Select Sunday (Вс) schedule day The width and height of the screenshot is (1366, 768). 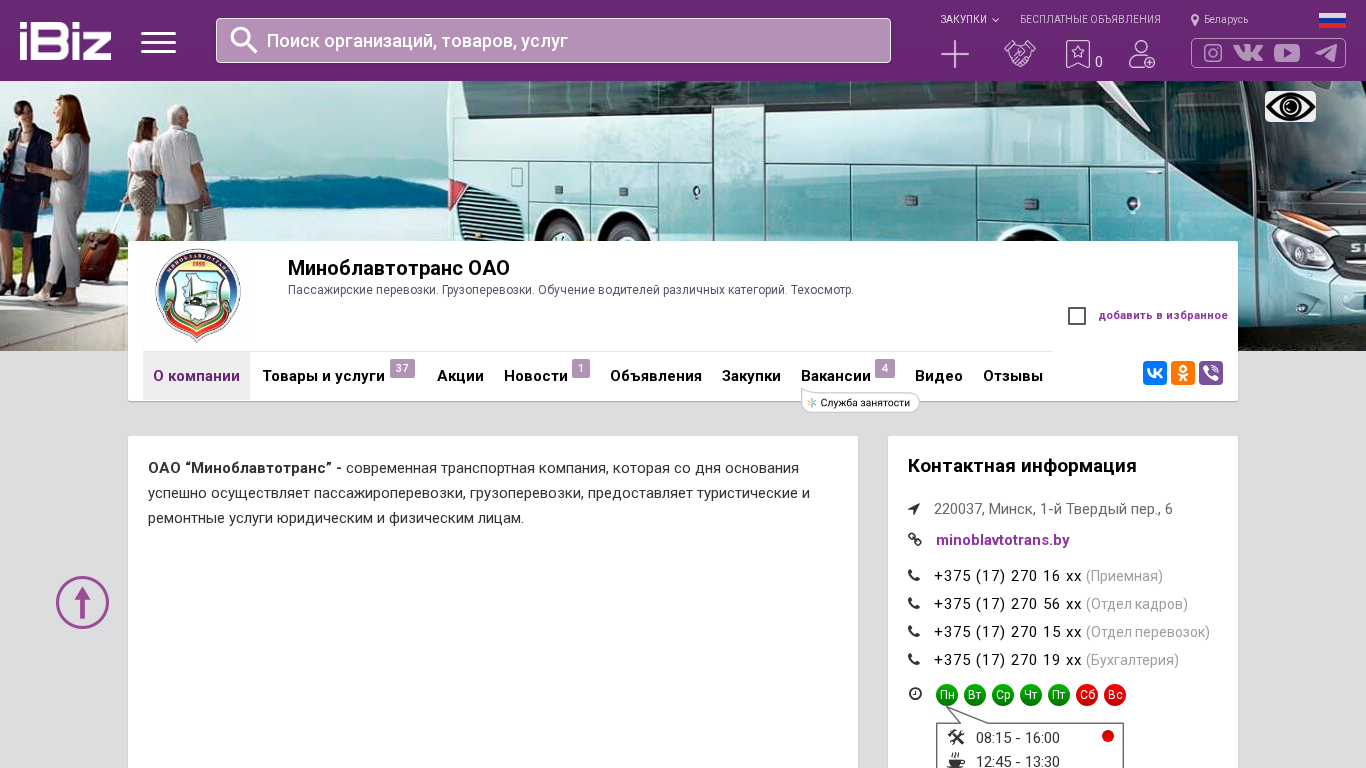click(1115, 695)
